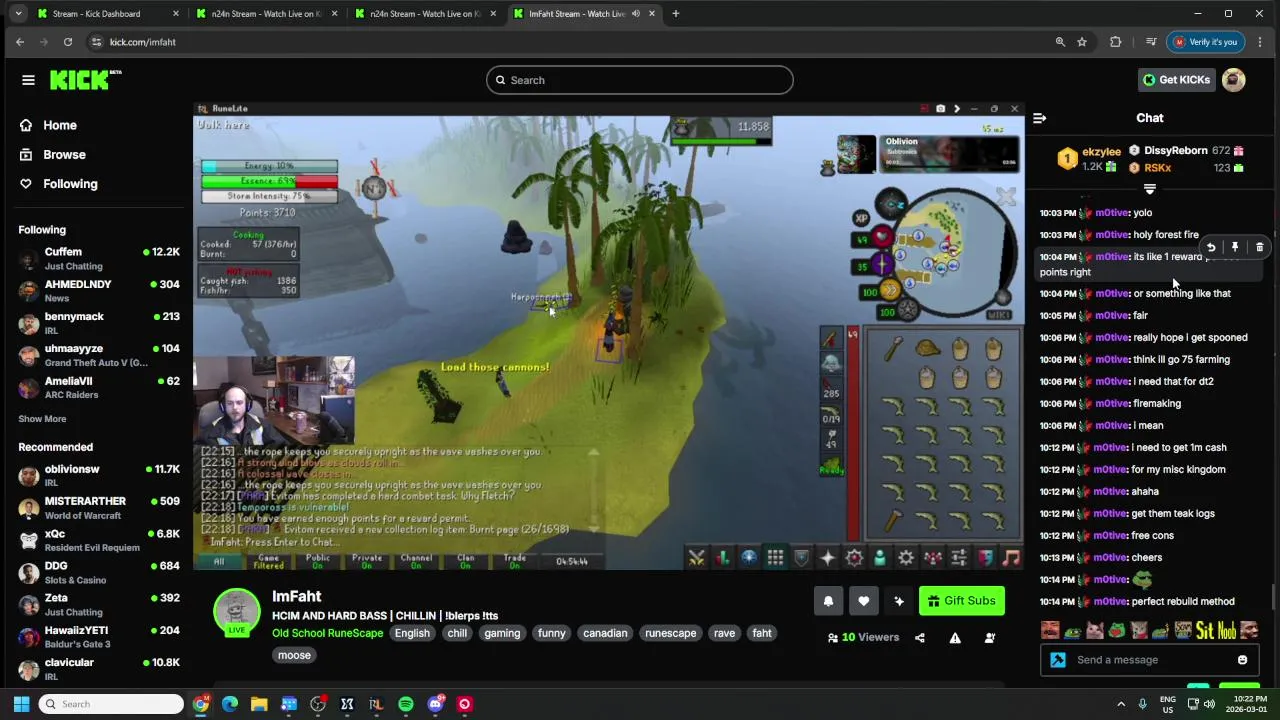The height and width of the screenshot is (720, 1280).
Task: Toggle the microphone tray icon
Action: click(1142, 704)
